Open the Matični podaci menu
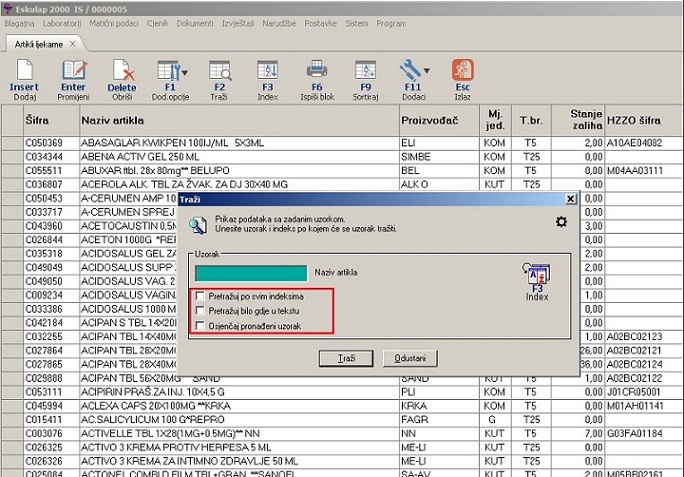Viewport: 684px width, 477px height. 114,24
